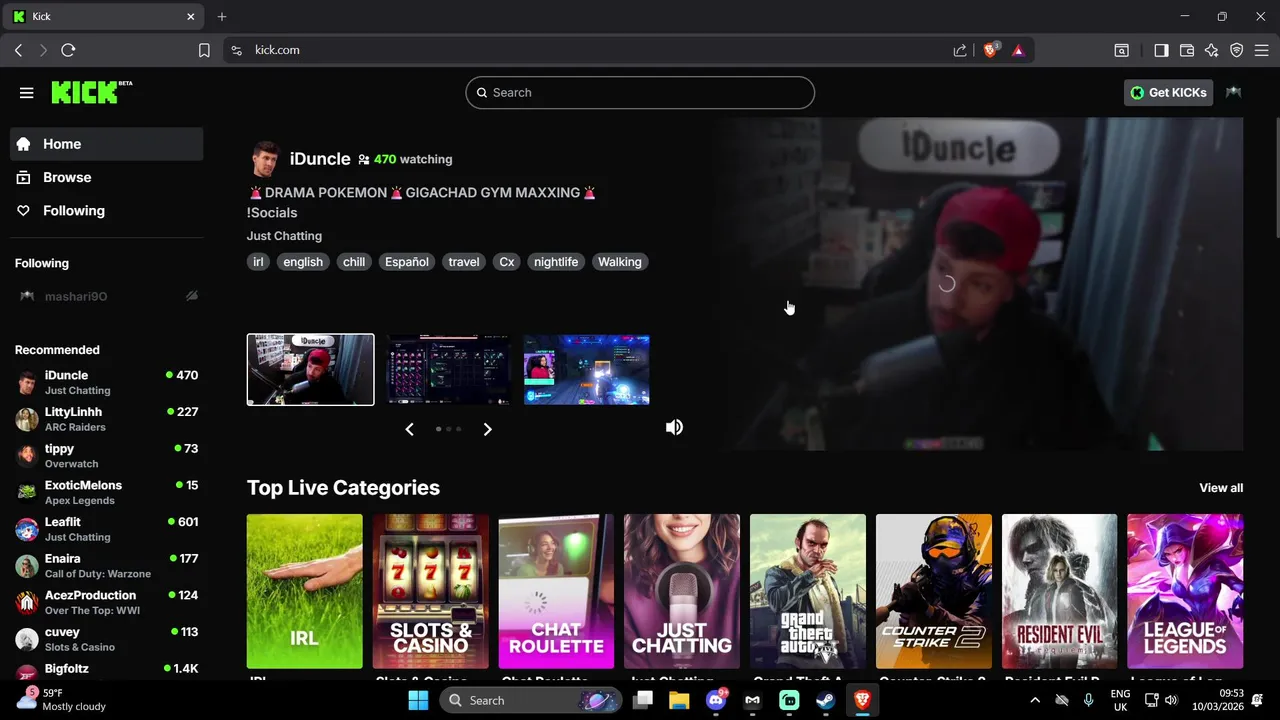Open a new browser tab
The image size is (1280, 720).
tap(222, 16)
